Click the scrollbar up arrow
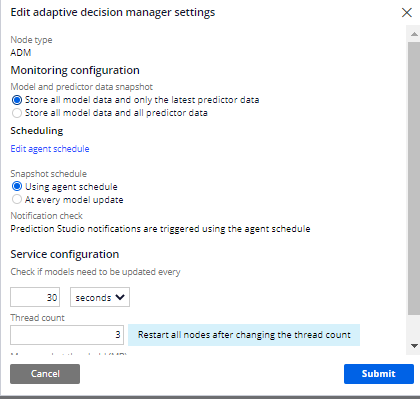 coord(414,34)
